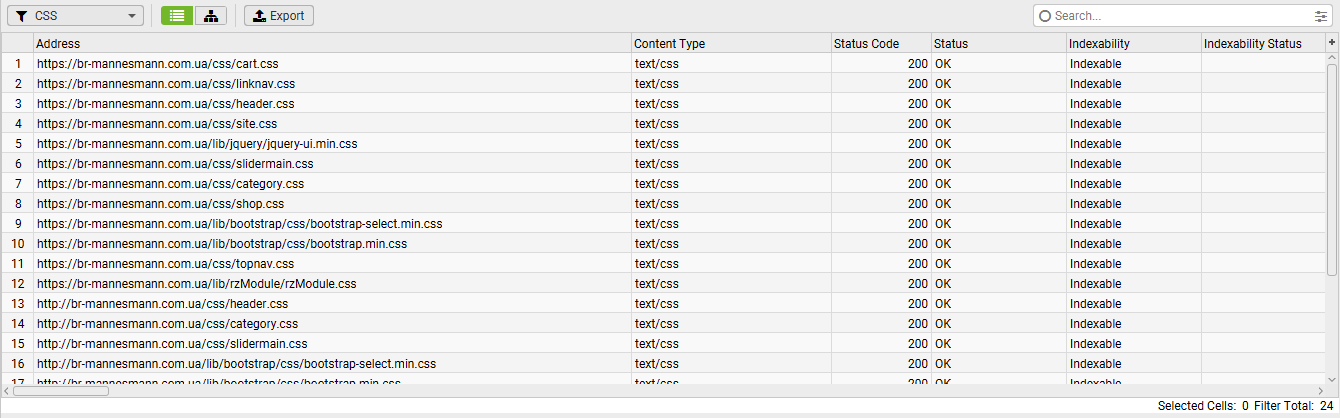The height and width of the screenshot is (418, 1340).
Task: Sort by Status Code column header
Action: pos(879,44)
